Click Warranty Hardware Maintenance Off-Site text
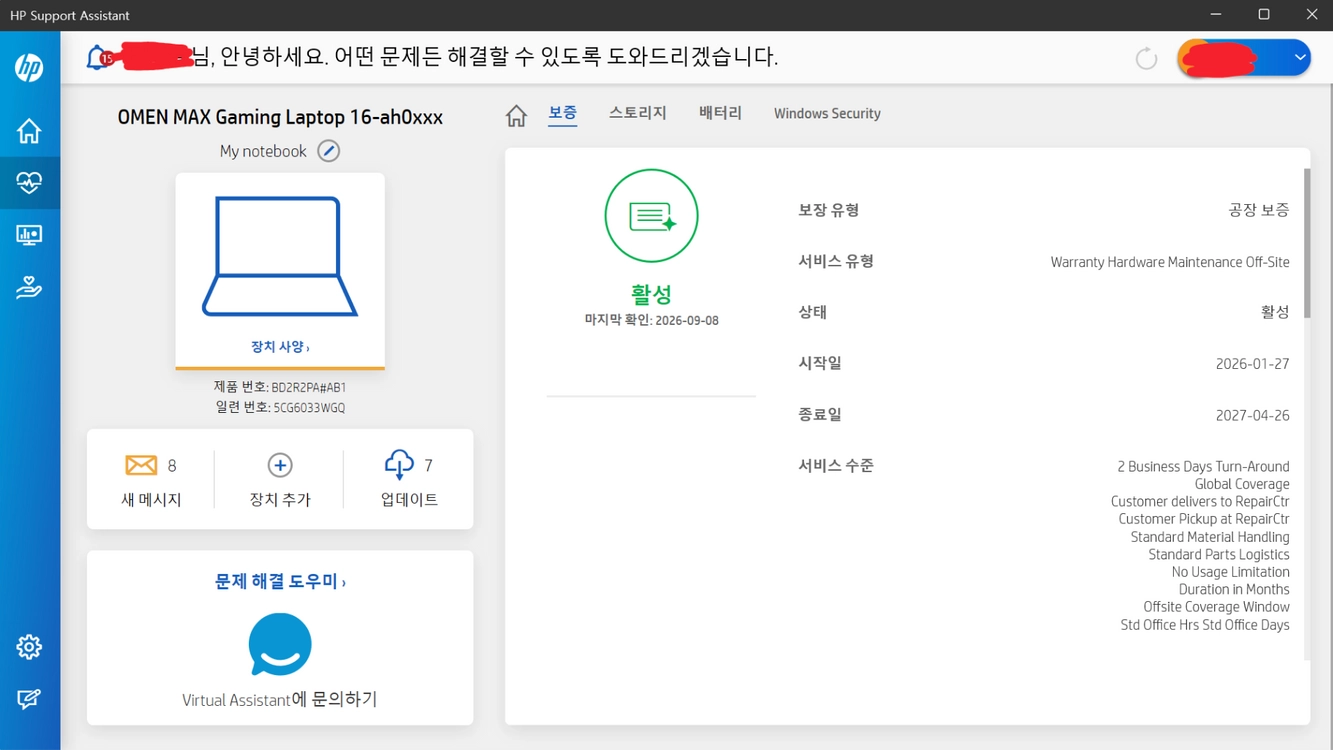The height and width of the screenshot is (750, 1333). point(1170,262)
